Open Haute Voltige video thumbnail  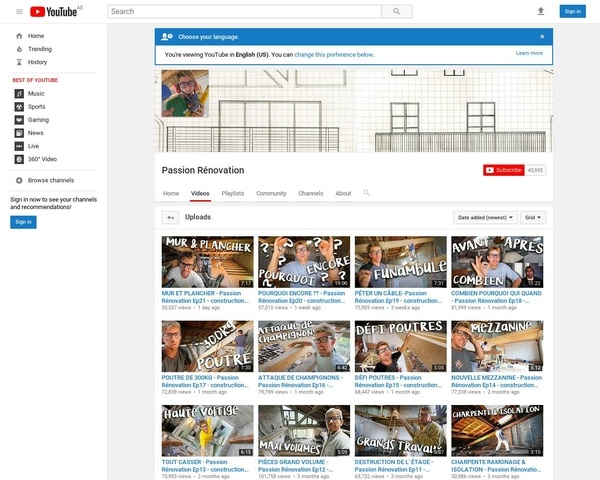pyautogui.click(x=207, y=431)
